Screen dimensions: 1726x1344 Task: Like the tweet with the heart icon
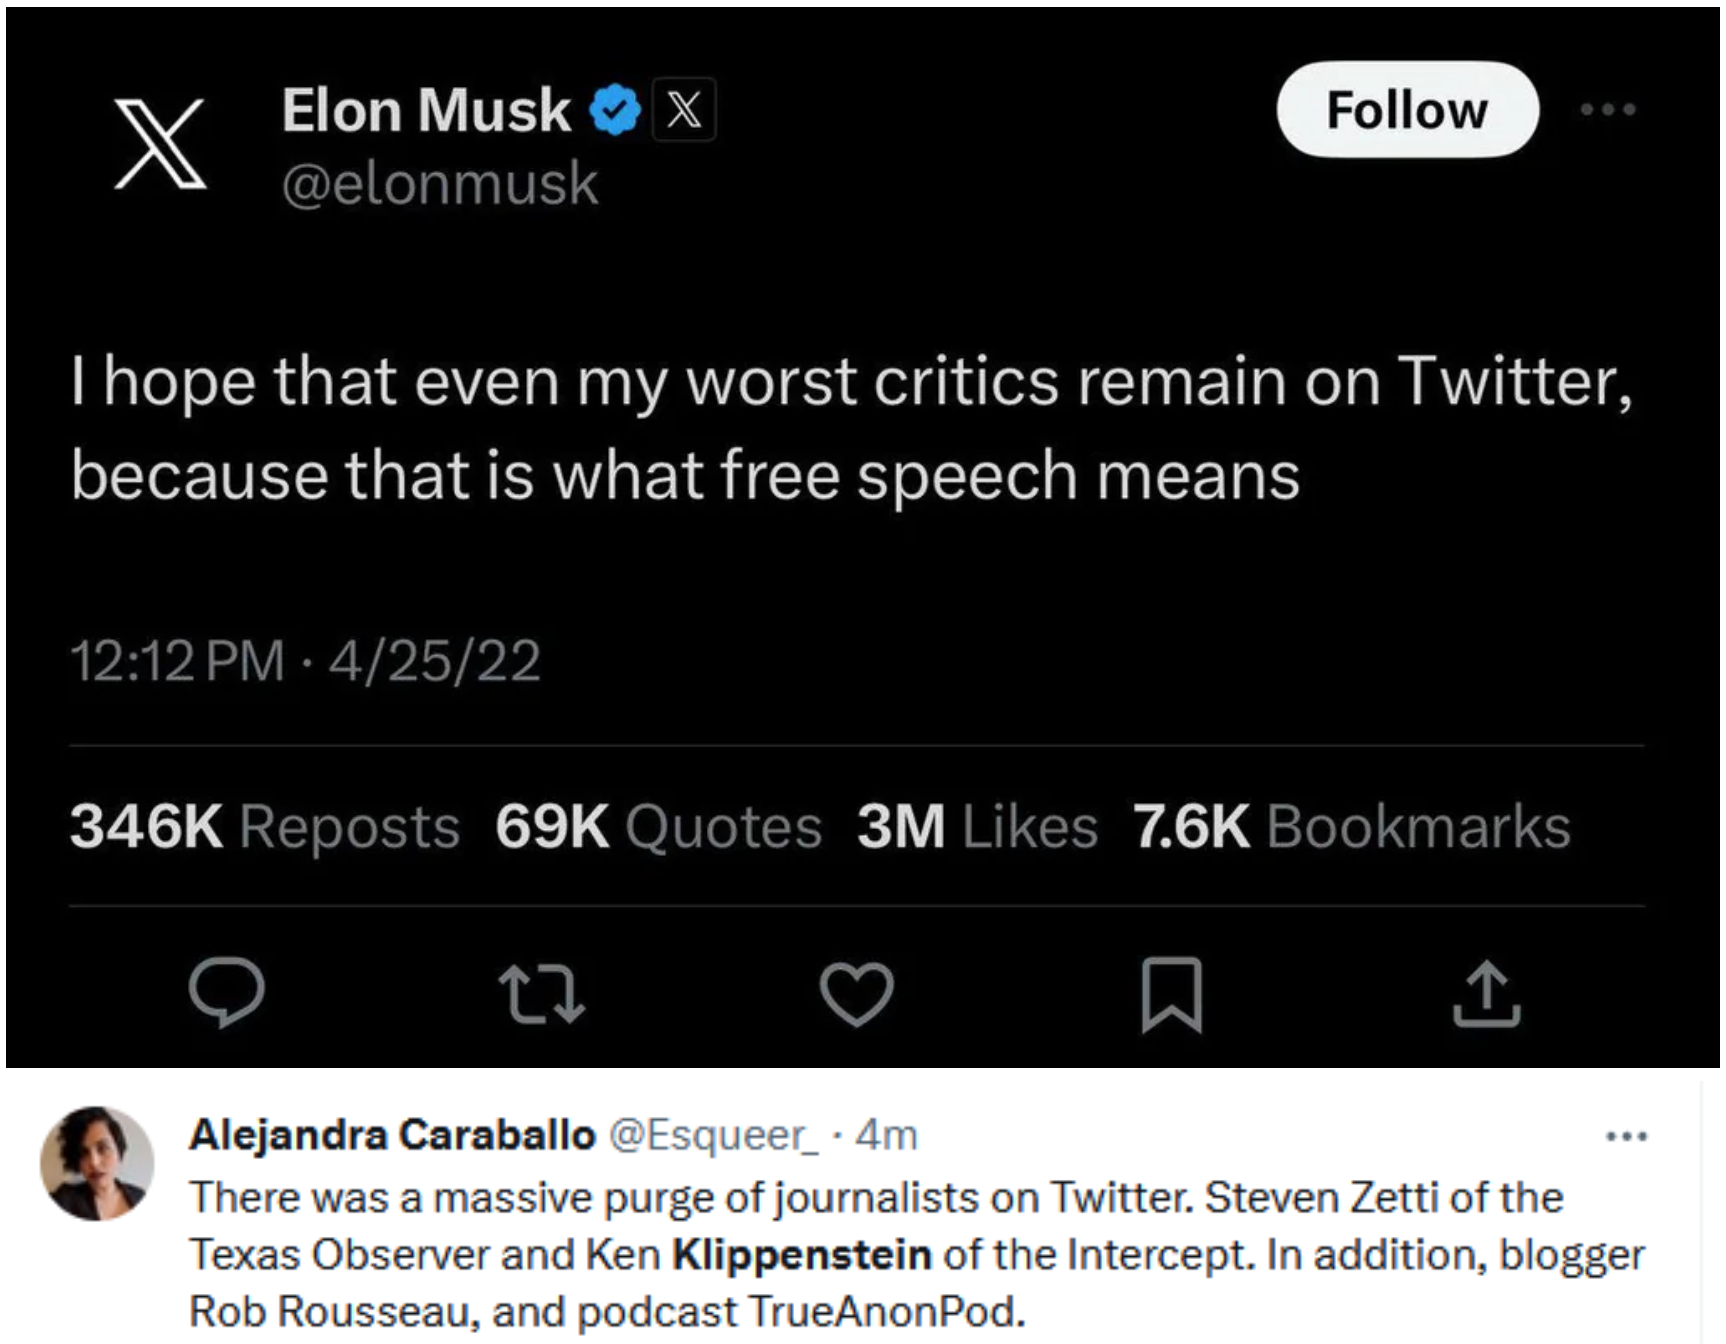pyautogui.click(x=856, y=993)
